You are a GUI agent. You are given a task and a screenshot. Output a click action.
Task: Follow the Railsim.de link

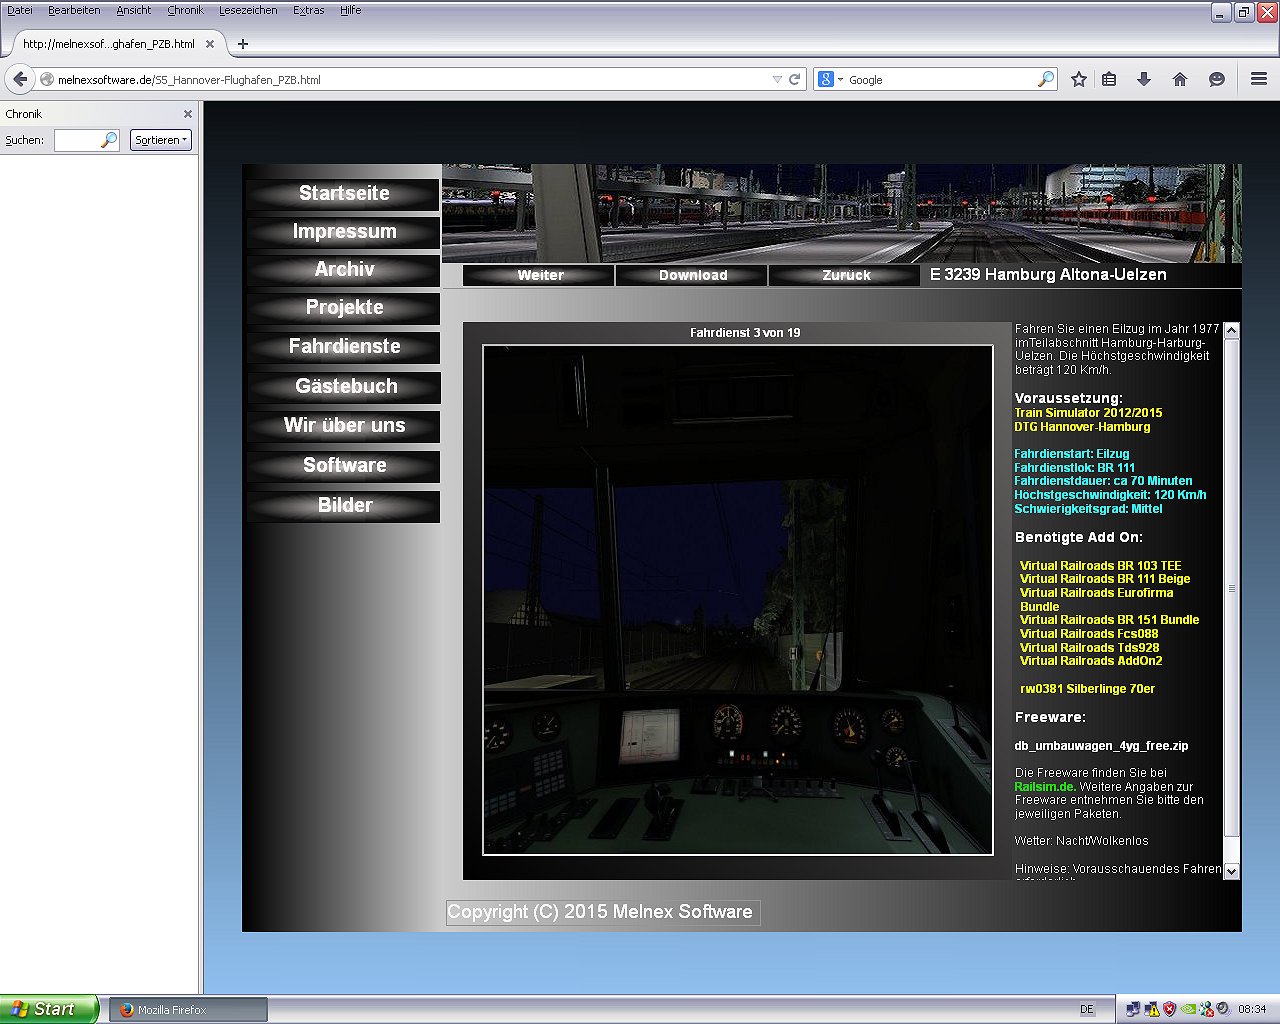click(x=1044, y=786)
